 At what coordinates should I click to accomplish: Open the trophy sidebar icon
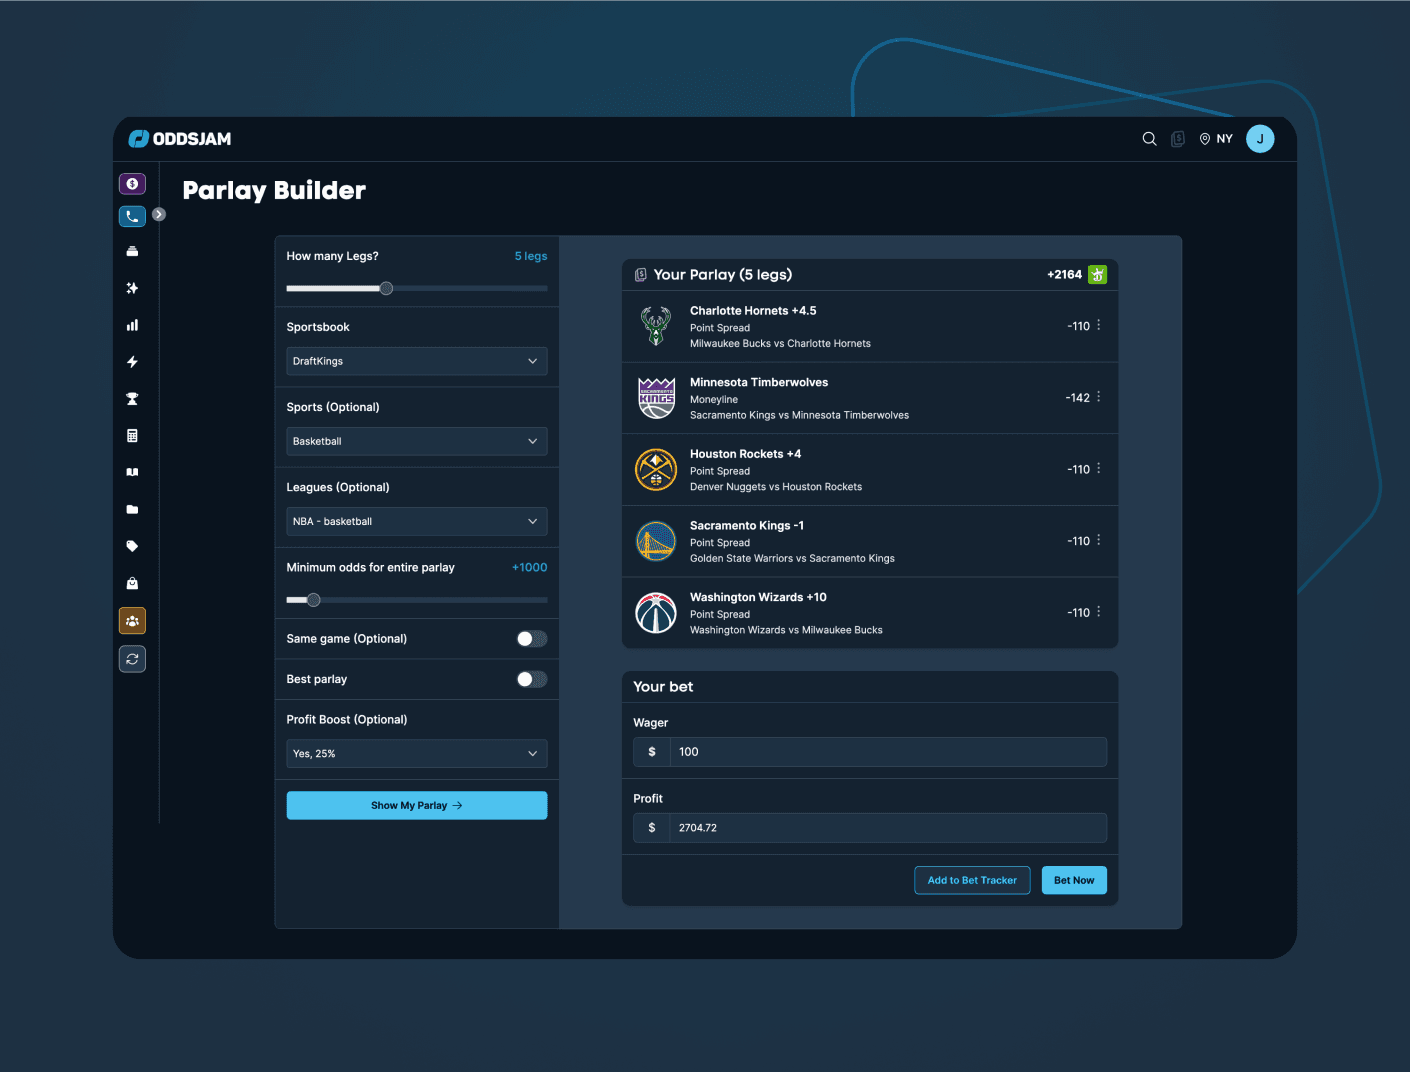[x=132, y=399]
